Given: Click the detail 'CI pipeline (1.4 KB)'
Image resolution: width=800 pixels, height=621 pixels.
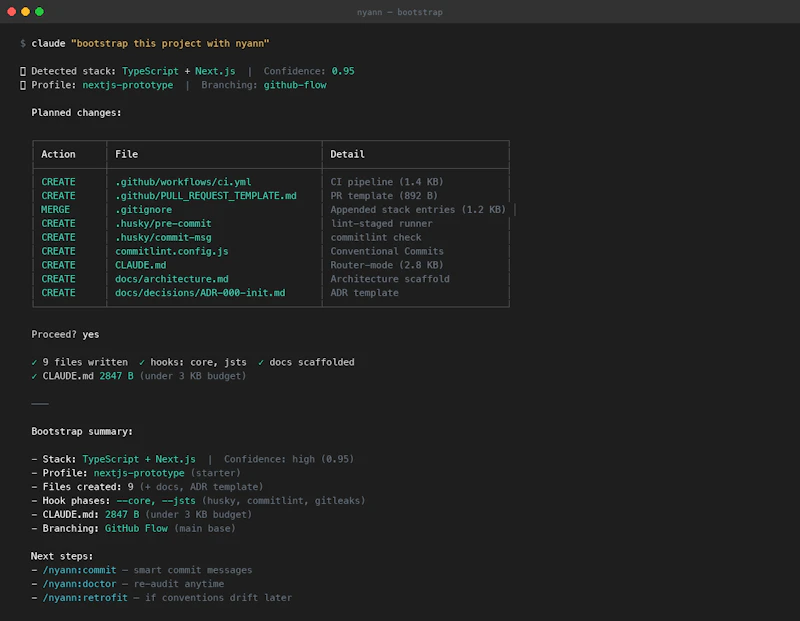Looking at the screenshot, I should click(x=387, y=182).
